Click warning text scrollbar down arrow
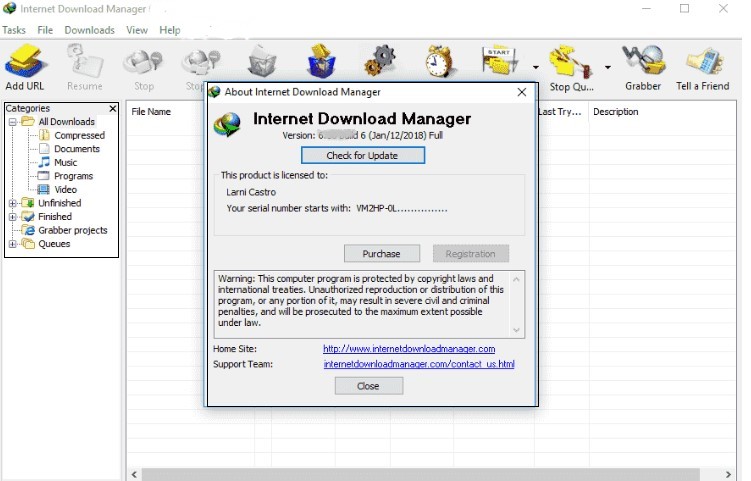Screen dimensions: 751x481 (x=516, y=330)
